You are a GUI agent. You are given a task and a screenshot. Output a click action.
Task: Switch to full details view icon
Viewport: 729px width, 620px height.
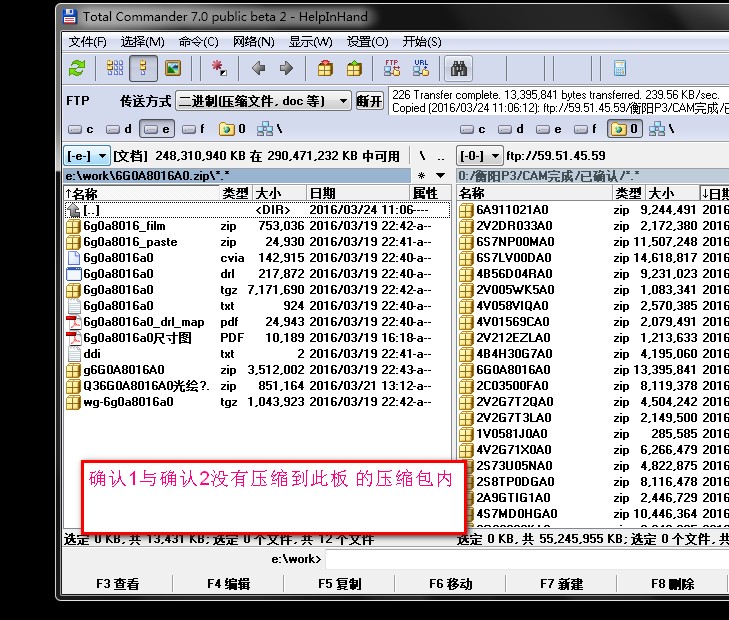143,68
